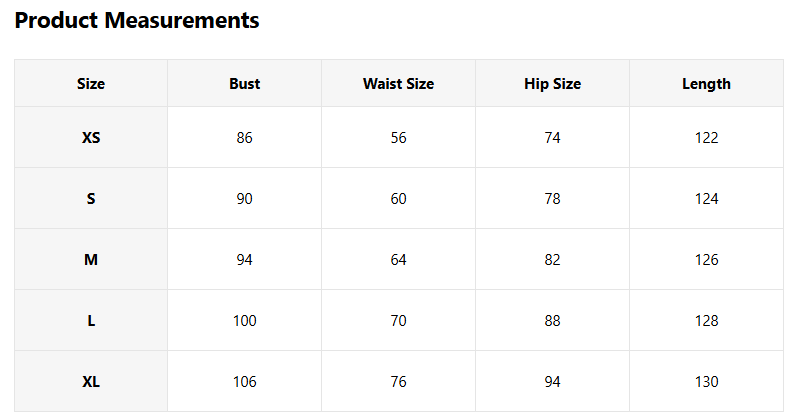Select the M hip value 82

(552, 260)
